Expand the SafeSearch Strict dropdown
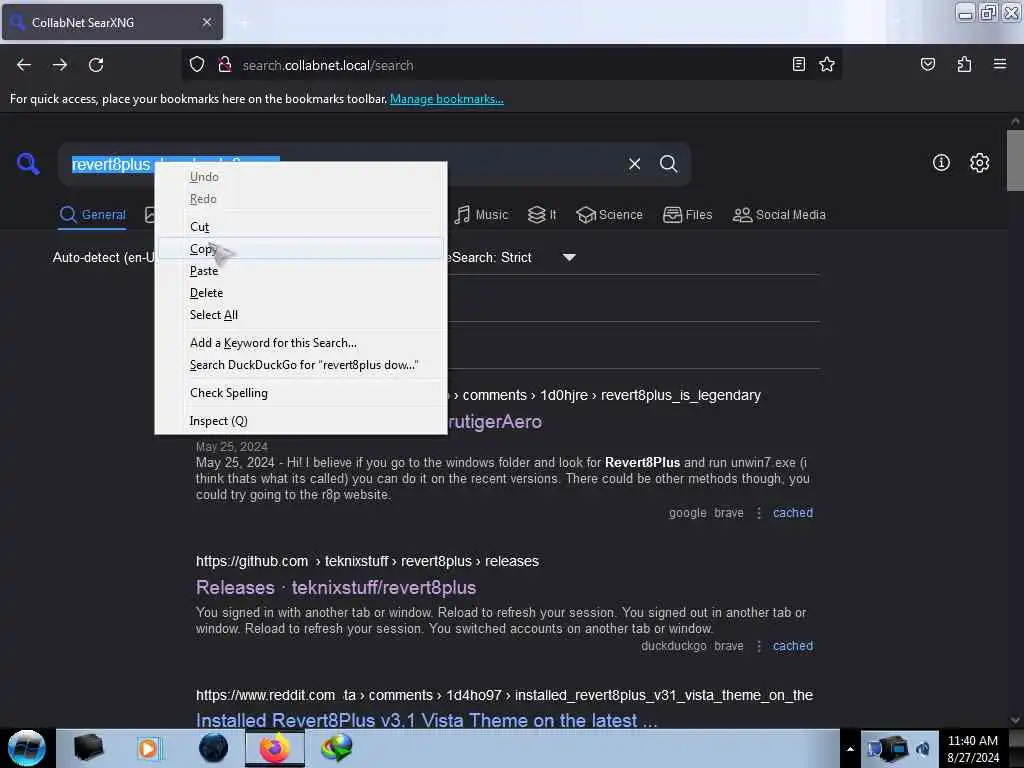The image size is (1024, 768). (x=569, y=257)
